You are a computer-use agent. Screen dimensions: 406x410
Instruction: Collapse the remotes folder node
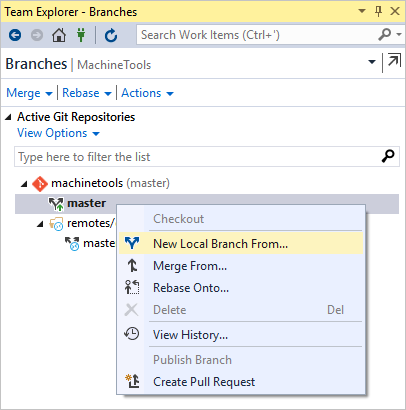click(40, 224)
